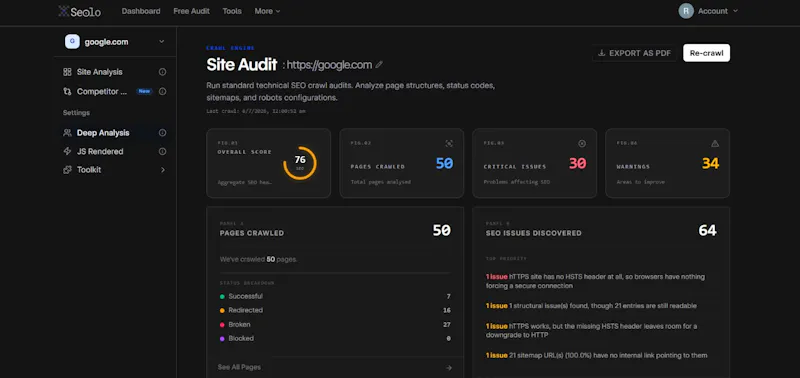The height and width of the screenshot is (378, 800).
Task: Click the New badge
Action: pos(144,91)
